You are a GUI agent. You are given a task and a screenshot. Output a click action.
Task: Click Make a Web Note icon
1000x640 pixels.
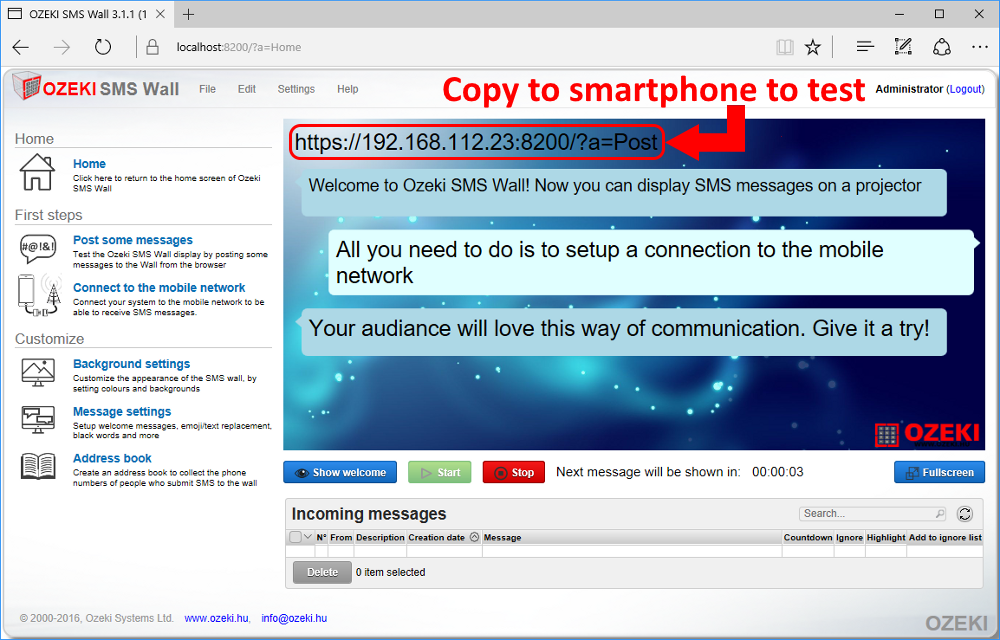click(903, 47)
